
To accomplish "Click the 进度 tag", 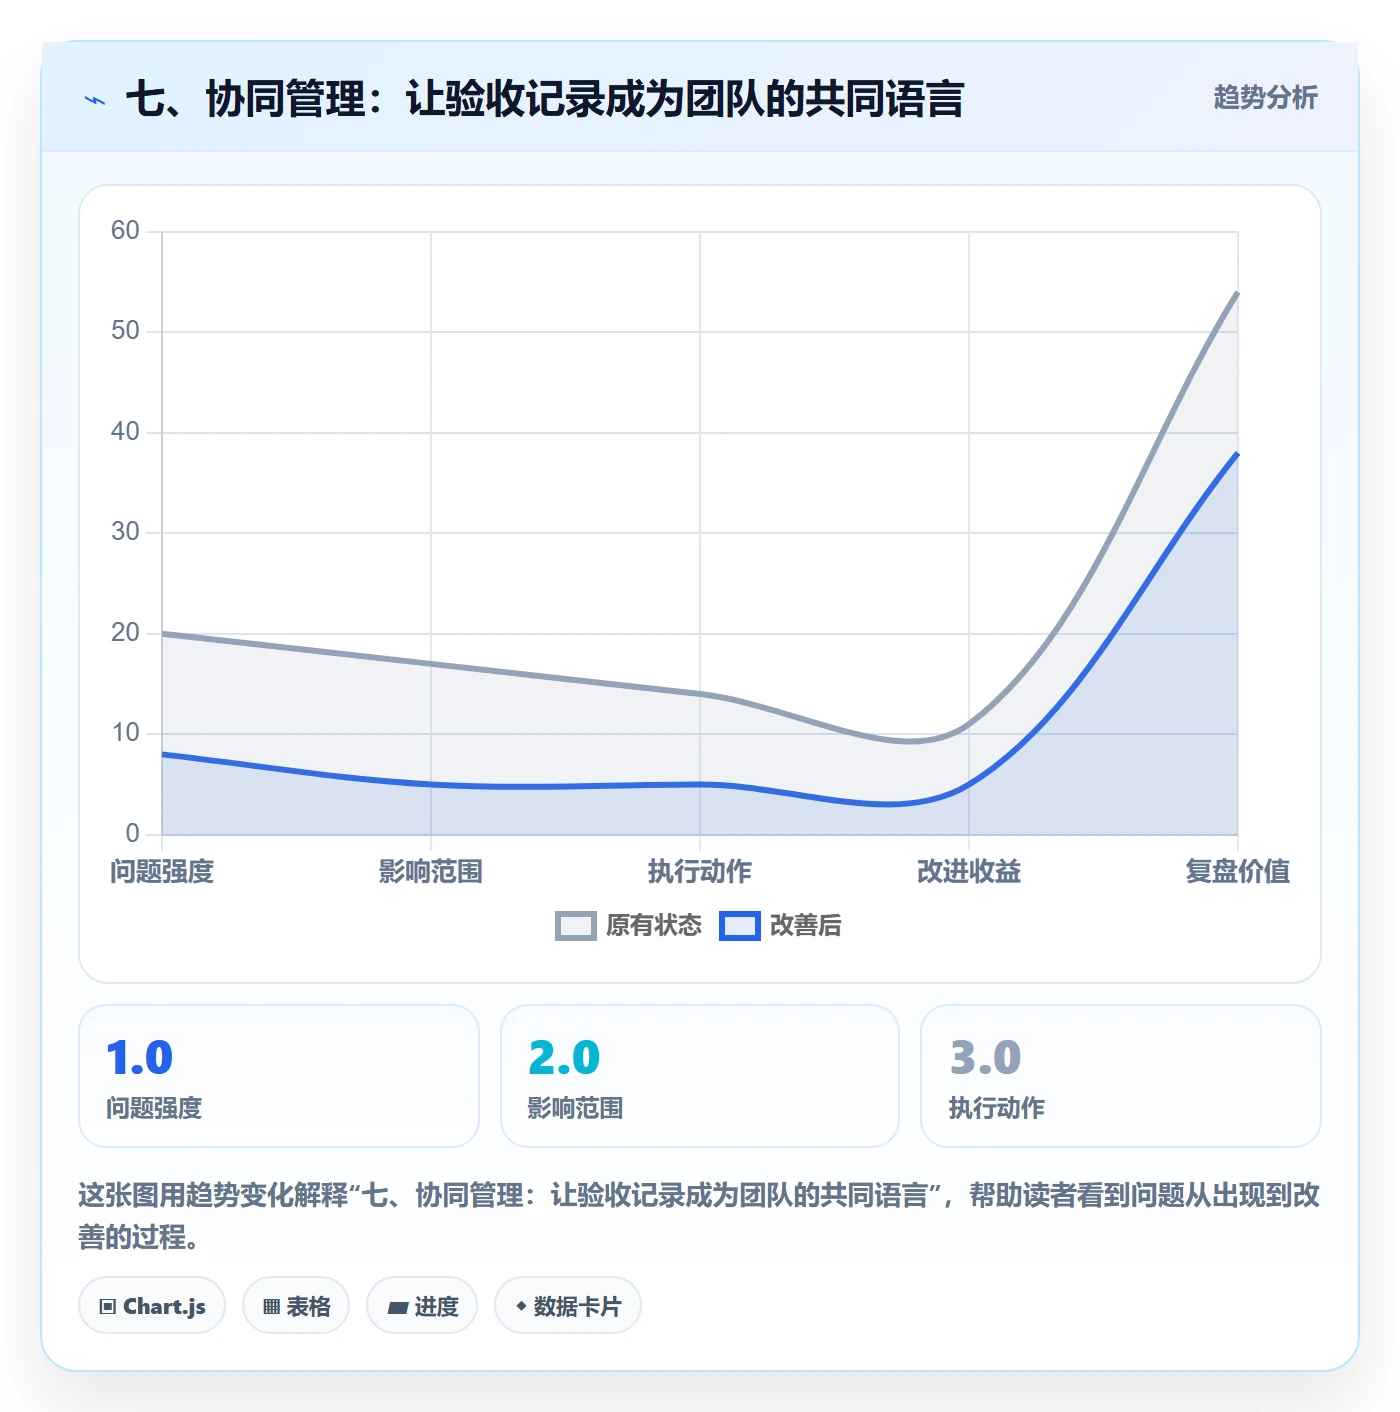I will click(x=422, y=1305).
